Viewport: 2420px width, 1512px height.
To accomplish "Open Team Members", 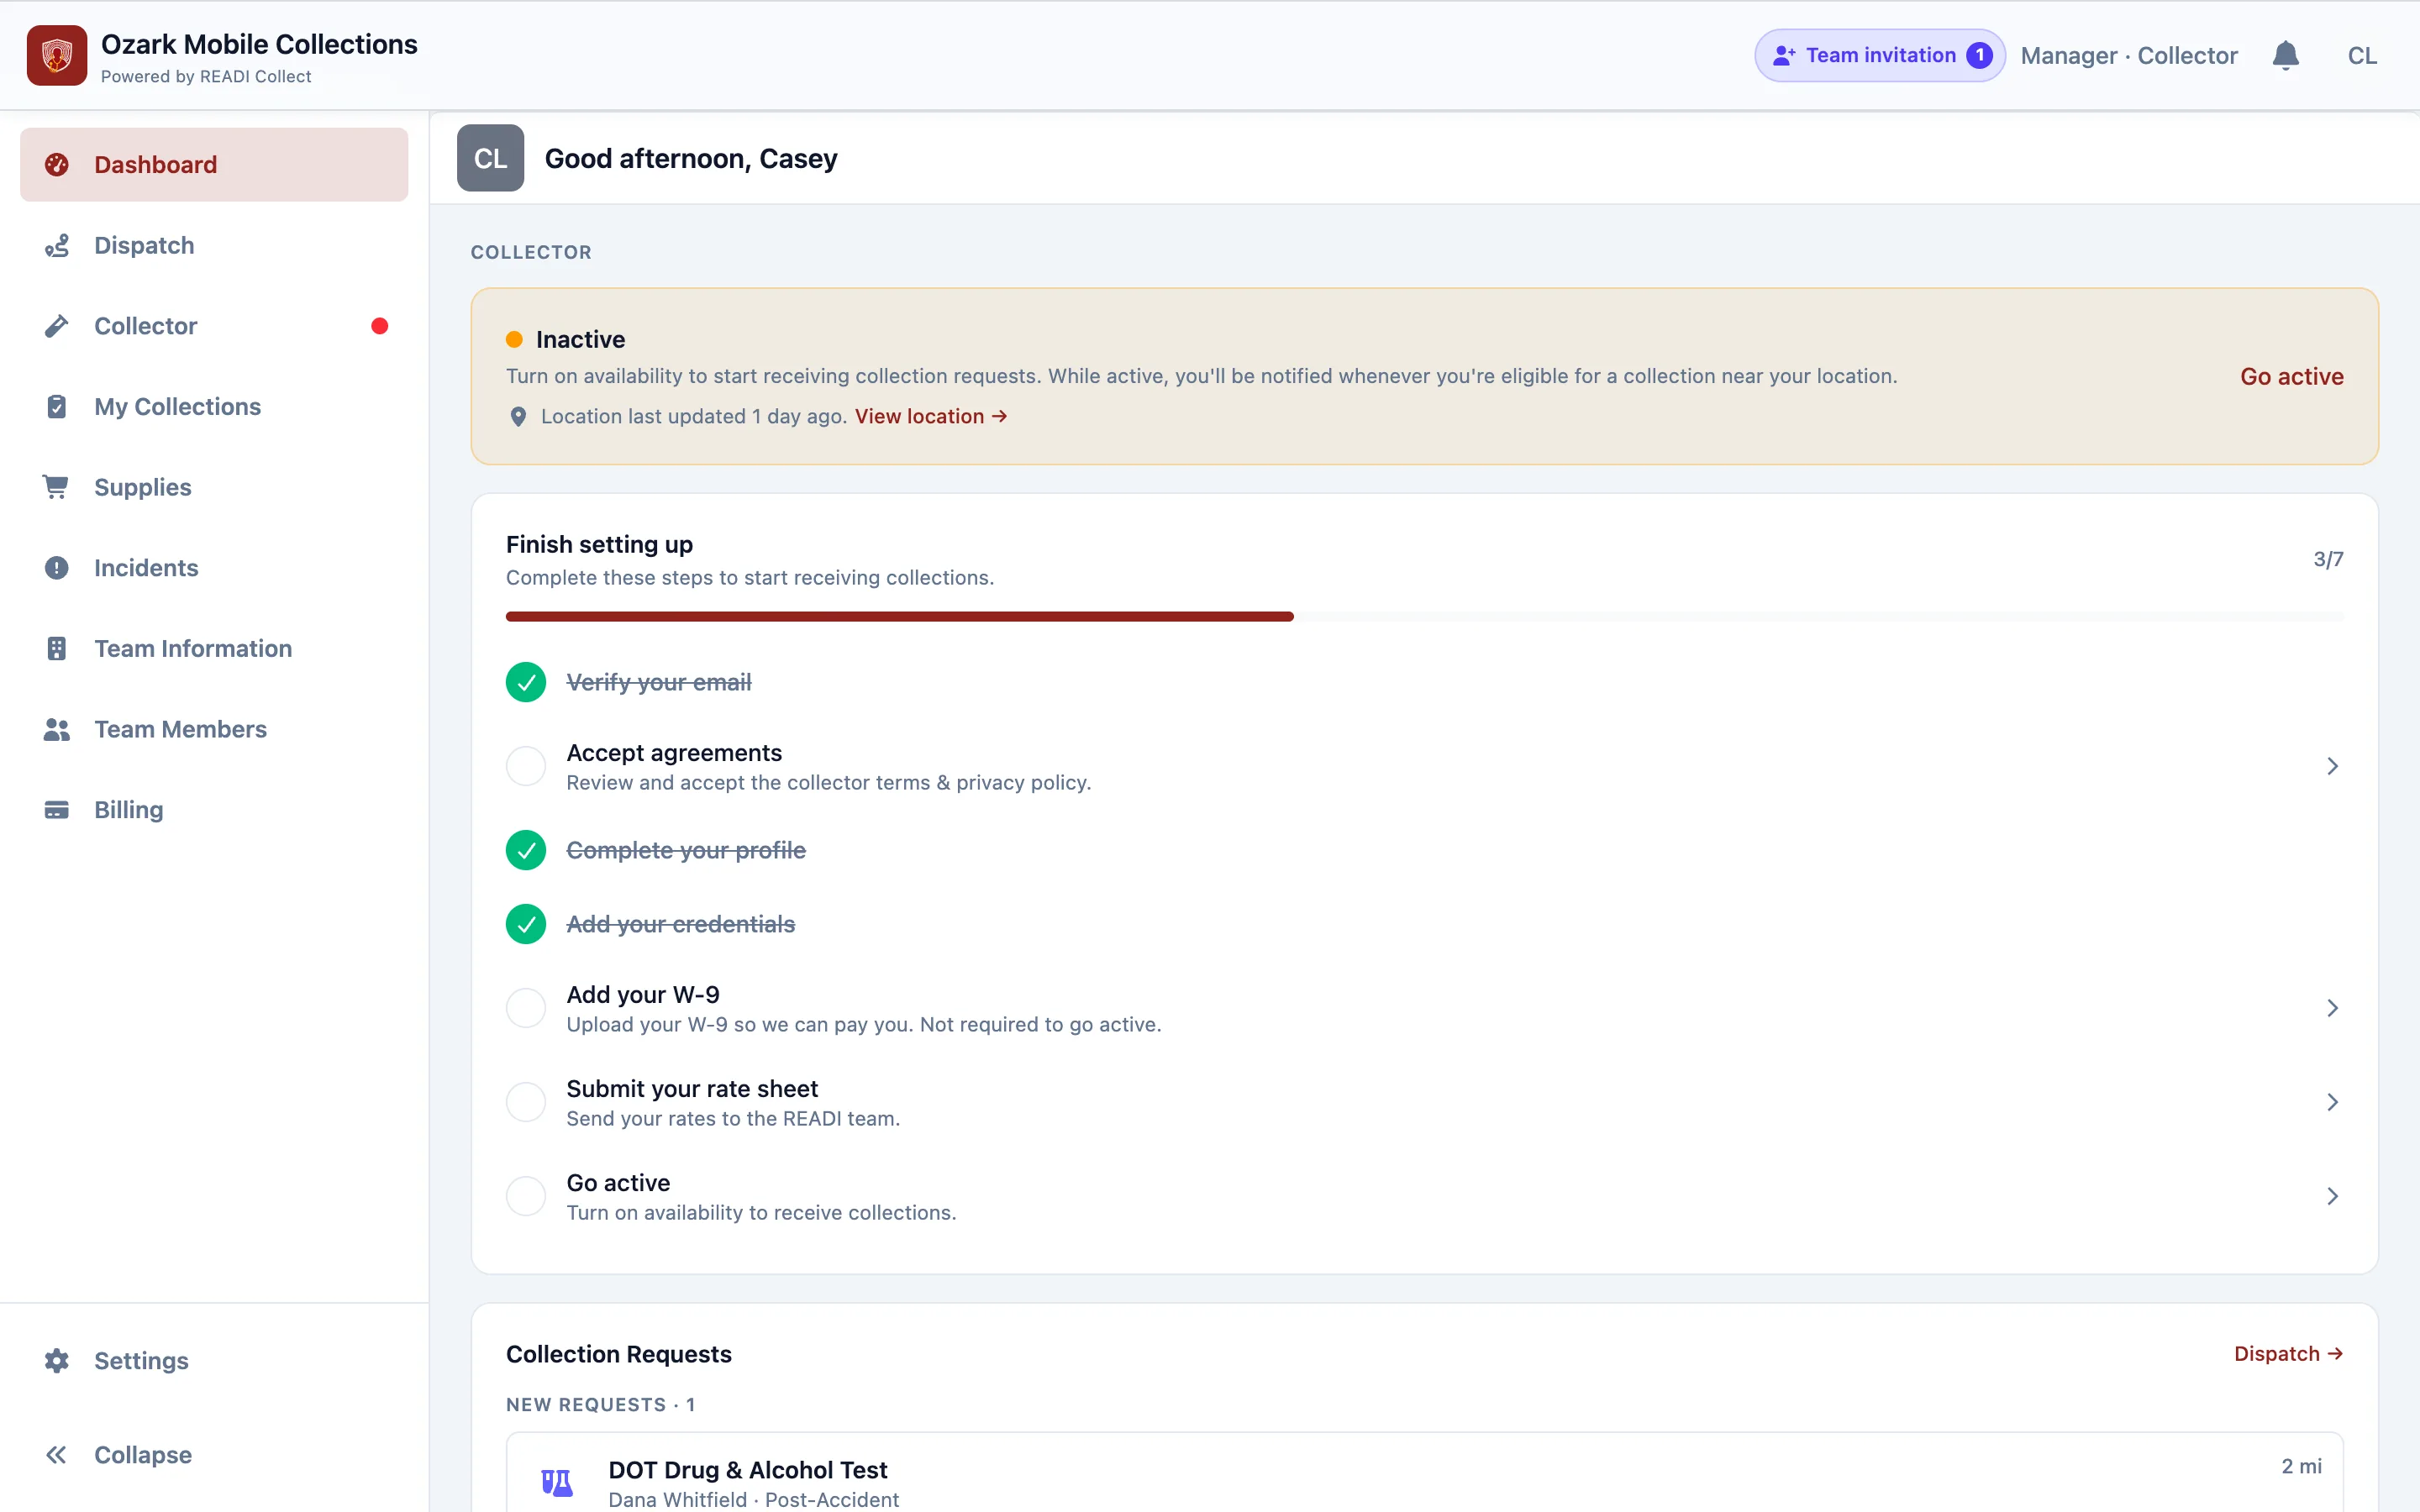I will 214,729.
